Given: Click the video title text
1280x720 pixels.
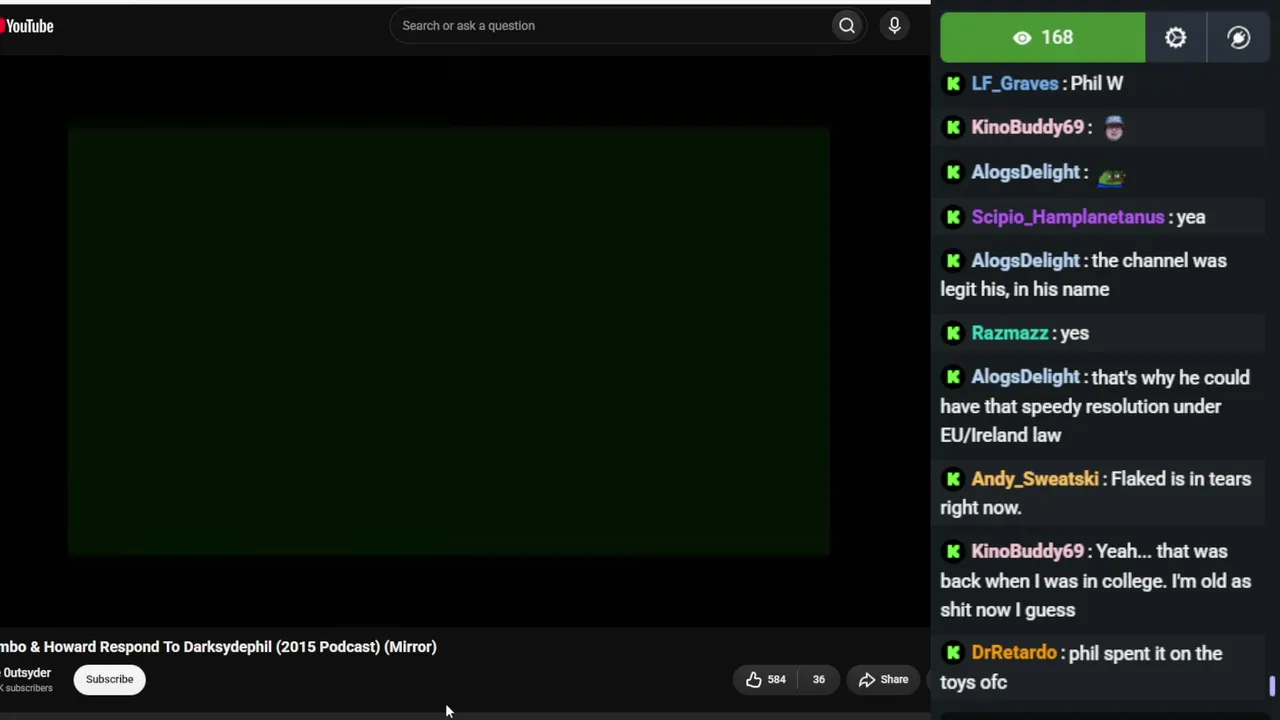Looking at the screenshot, I should click(x=218, y=647).
